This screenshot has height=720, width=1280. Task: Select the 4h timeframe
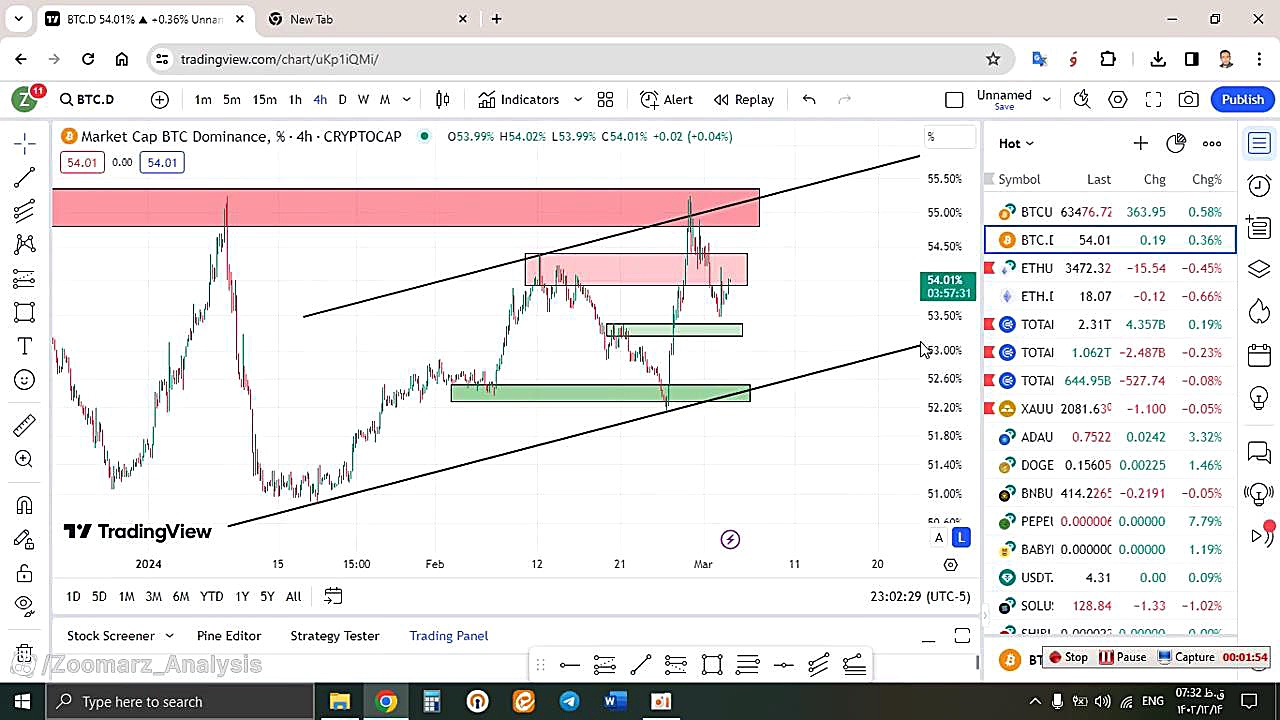pyautogui.click(x=320, y=99)
